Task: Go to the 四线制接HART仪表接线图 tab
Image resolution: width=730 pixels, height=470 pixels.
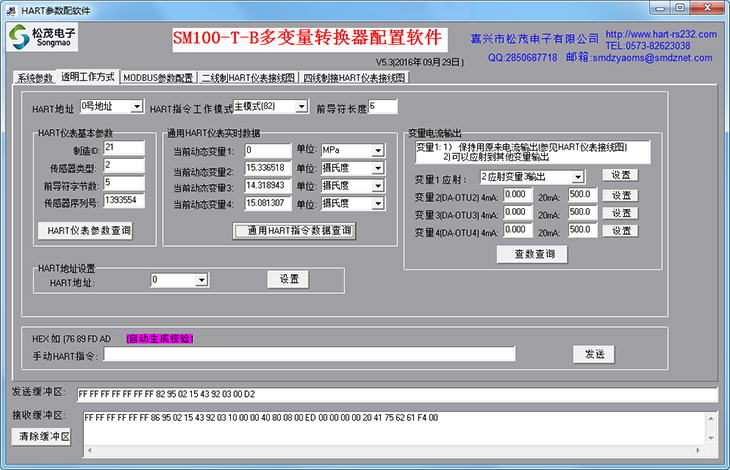Action: (x=354, y=78)
